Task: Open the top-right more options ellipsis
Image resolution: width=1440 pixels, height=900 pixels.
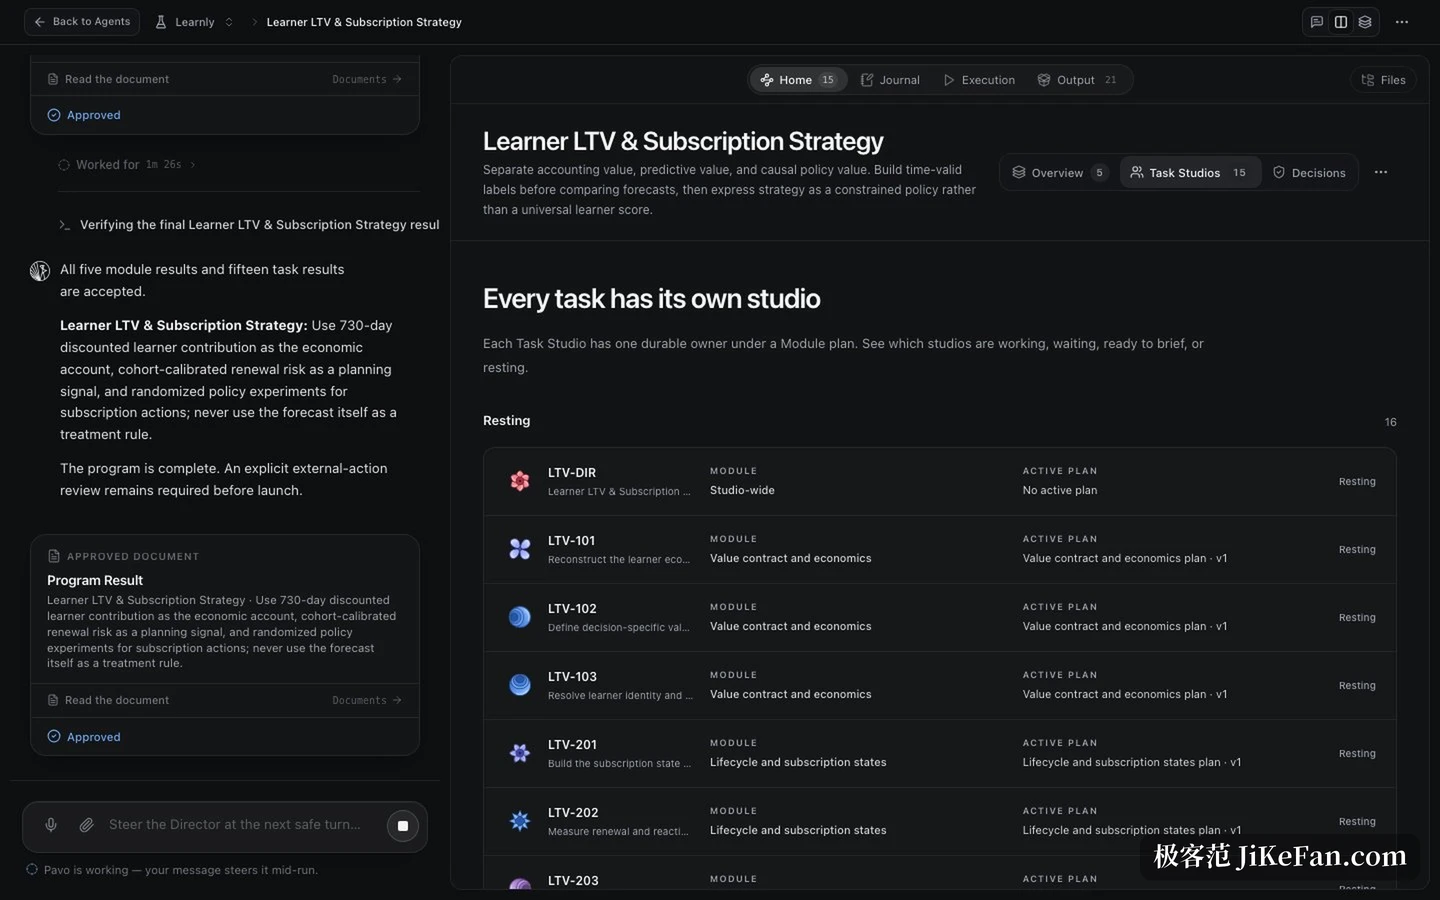Action: point(1402,22)
